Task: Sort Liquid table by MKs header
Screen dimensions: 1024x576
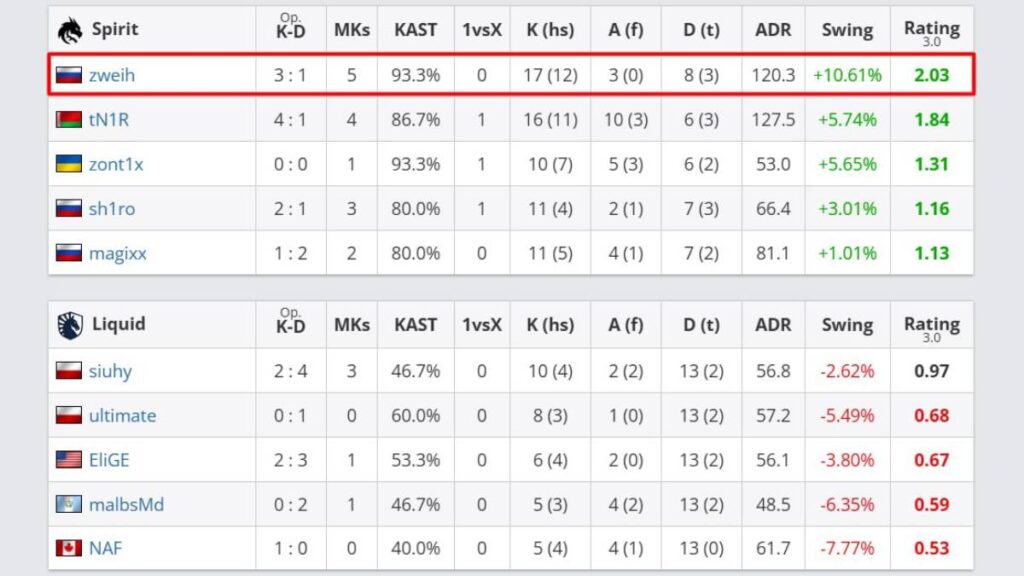Action: 352,325
